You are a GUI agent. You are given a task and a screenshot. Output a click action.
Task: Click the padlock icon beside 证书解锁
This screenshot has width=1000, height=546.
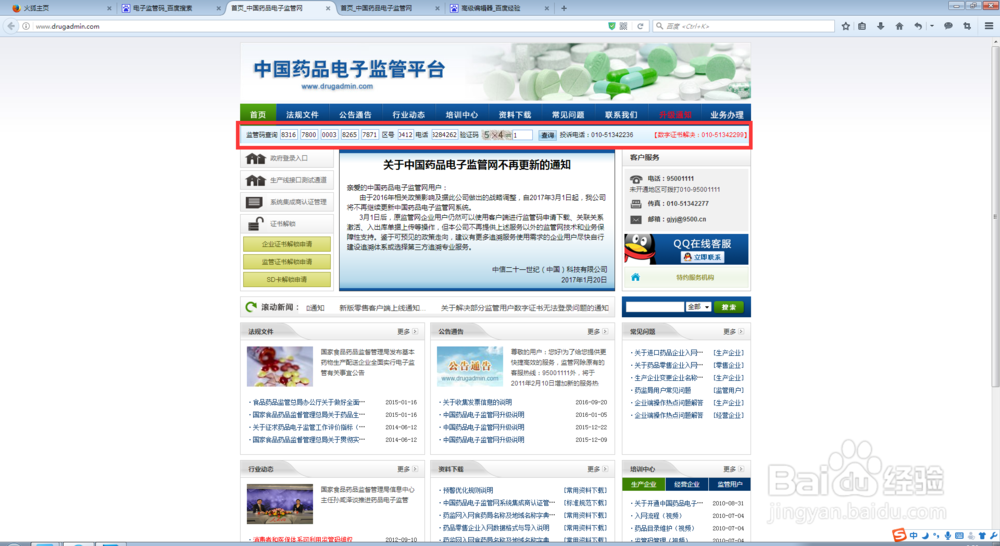[x=255, y=224]
